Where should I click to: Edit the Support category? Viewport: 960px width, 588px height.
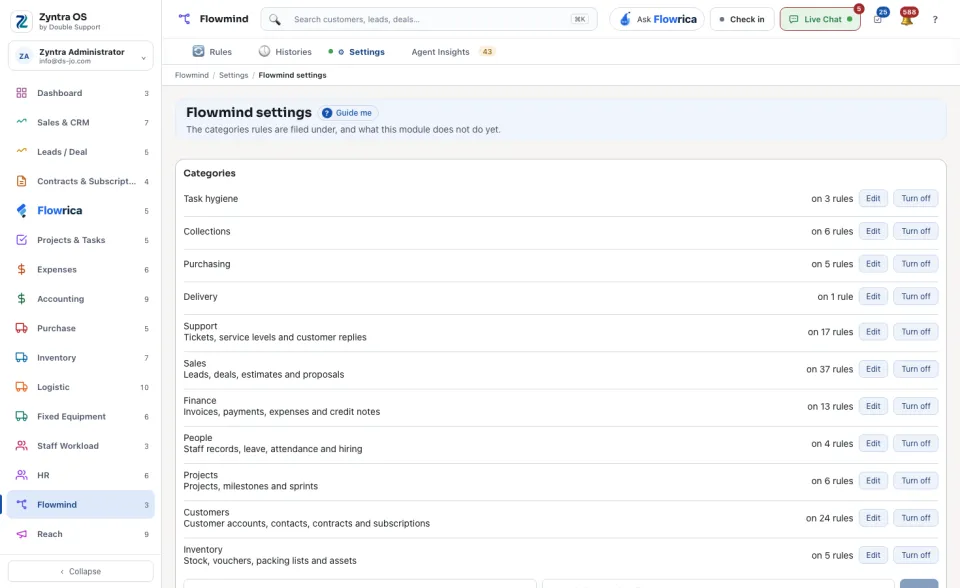tap(873, 331)
